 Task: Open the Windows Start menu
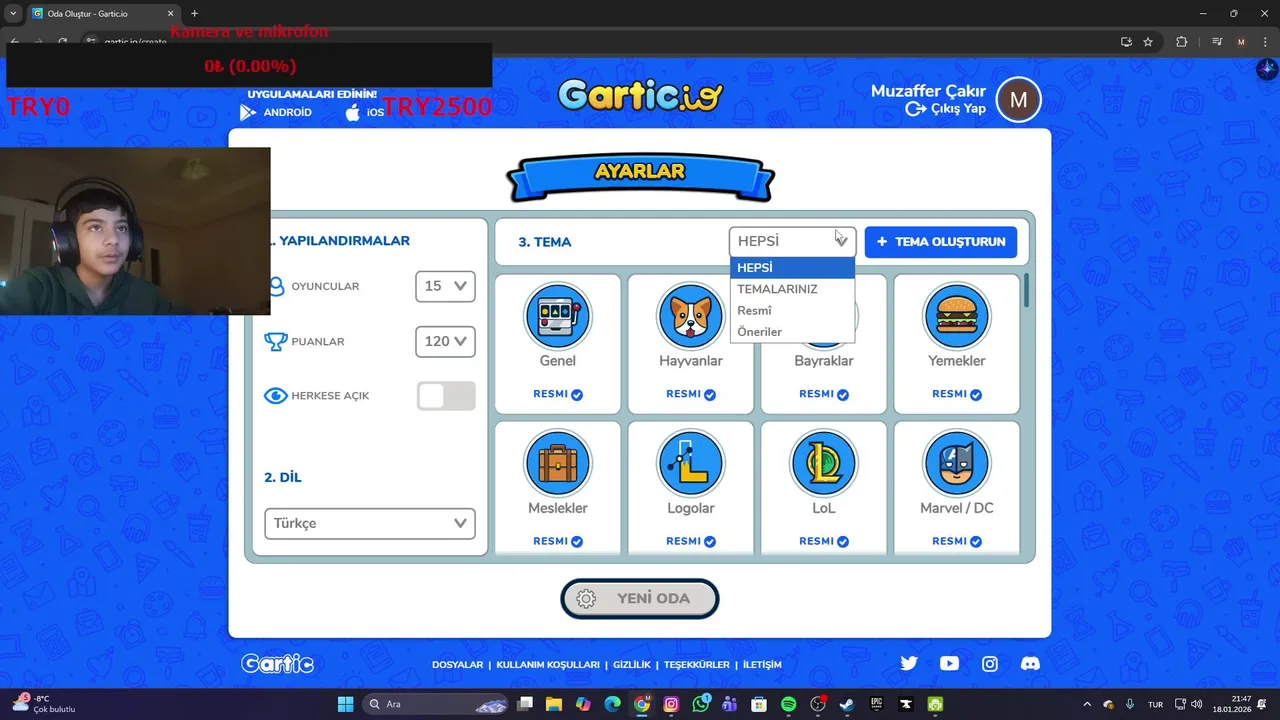click(345, 704)
